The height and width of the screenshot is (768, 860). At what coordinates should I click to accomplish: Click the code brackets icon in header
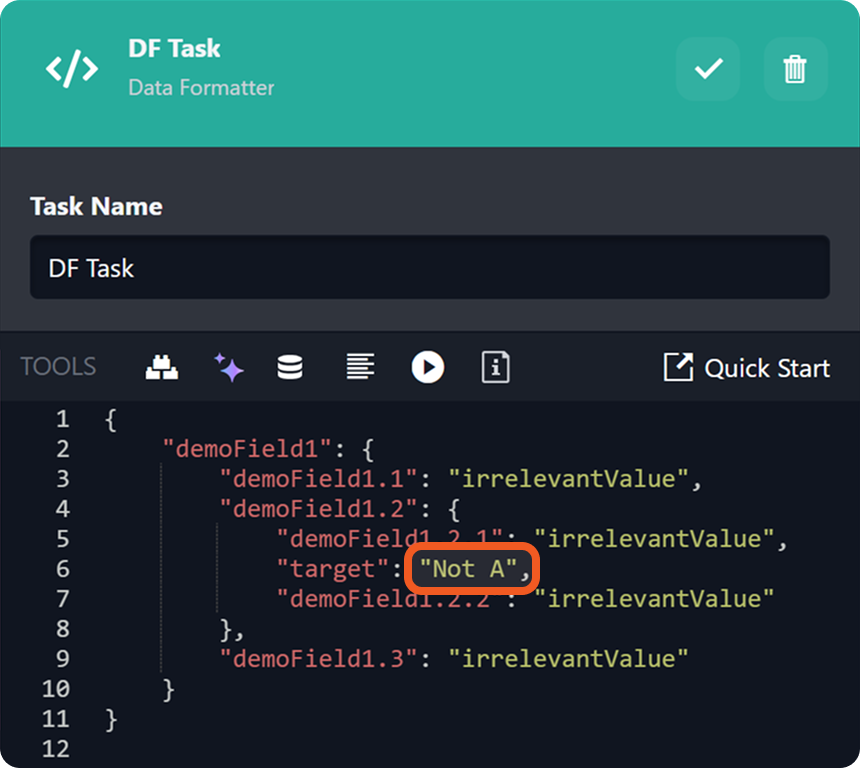click(x=72, y=68)
